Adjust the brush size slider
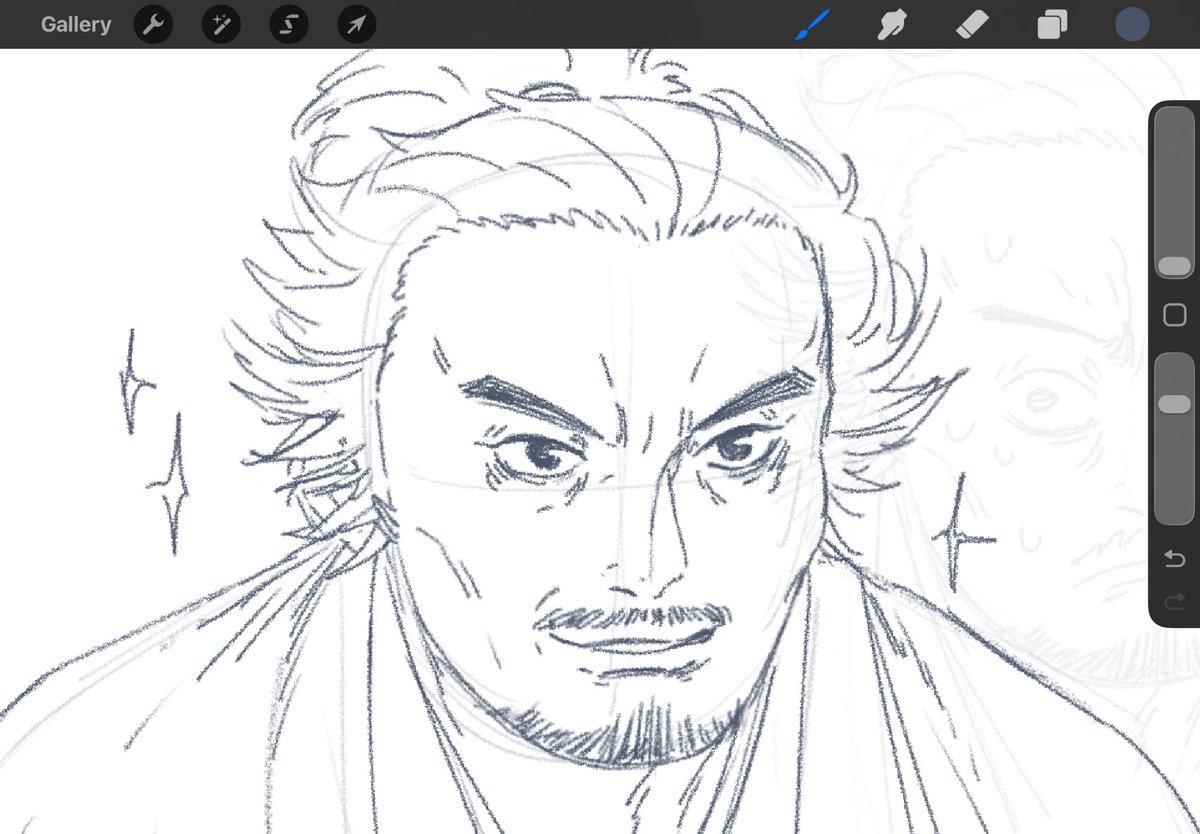1200x834 pixels. pos(1174,192)
